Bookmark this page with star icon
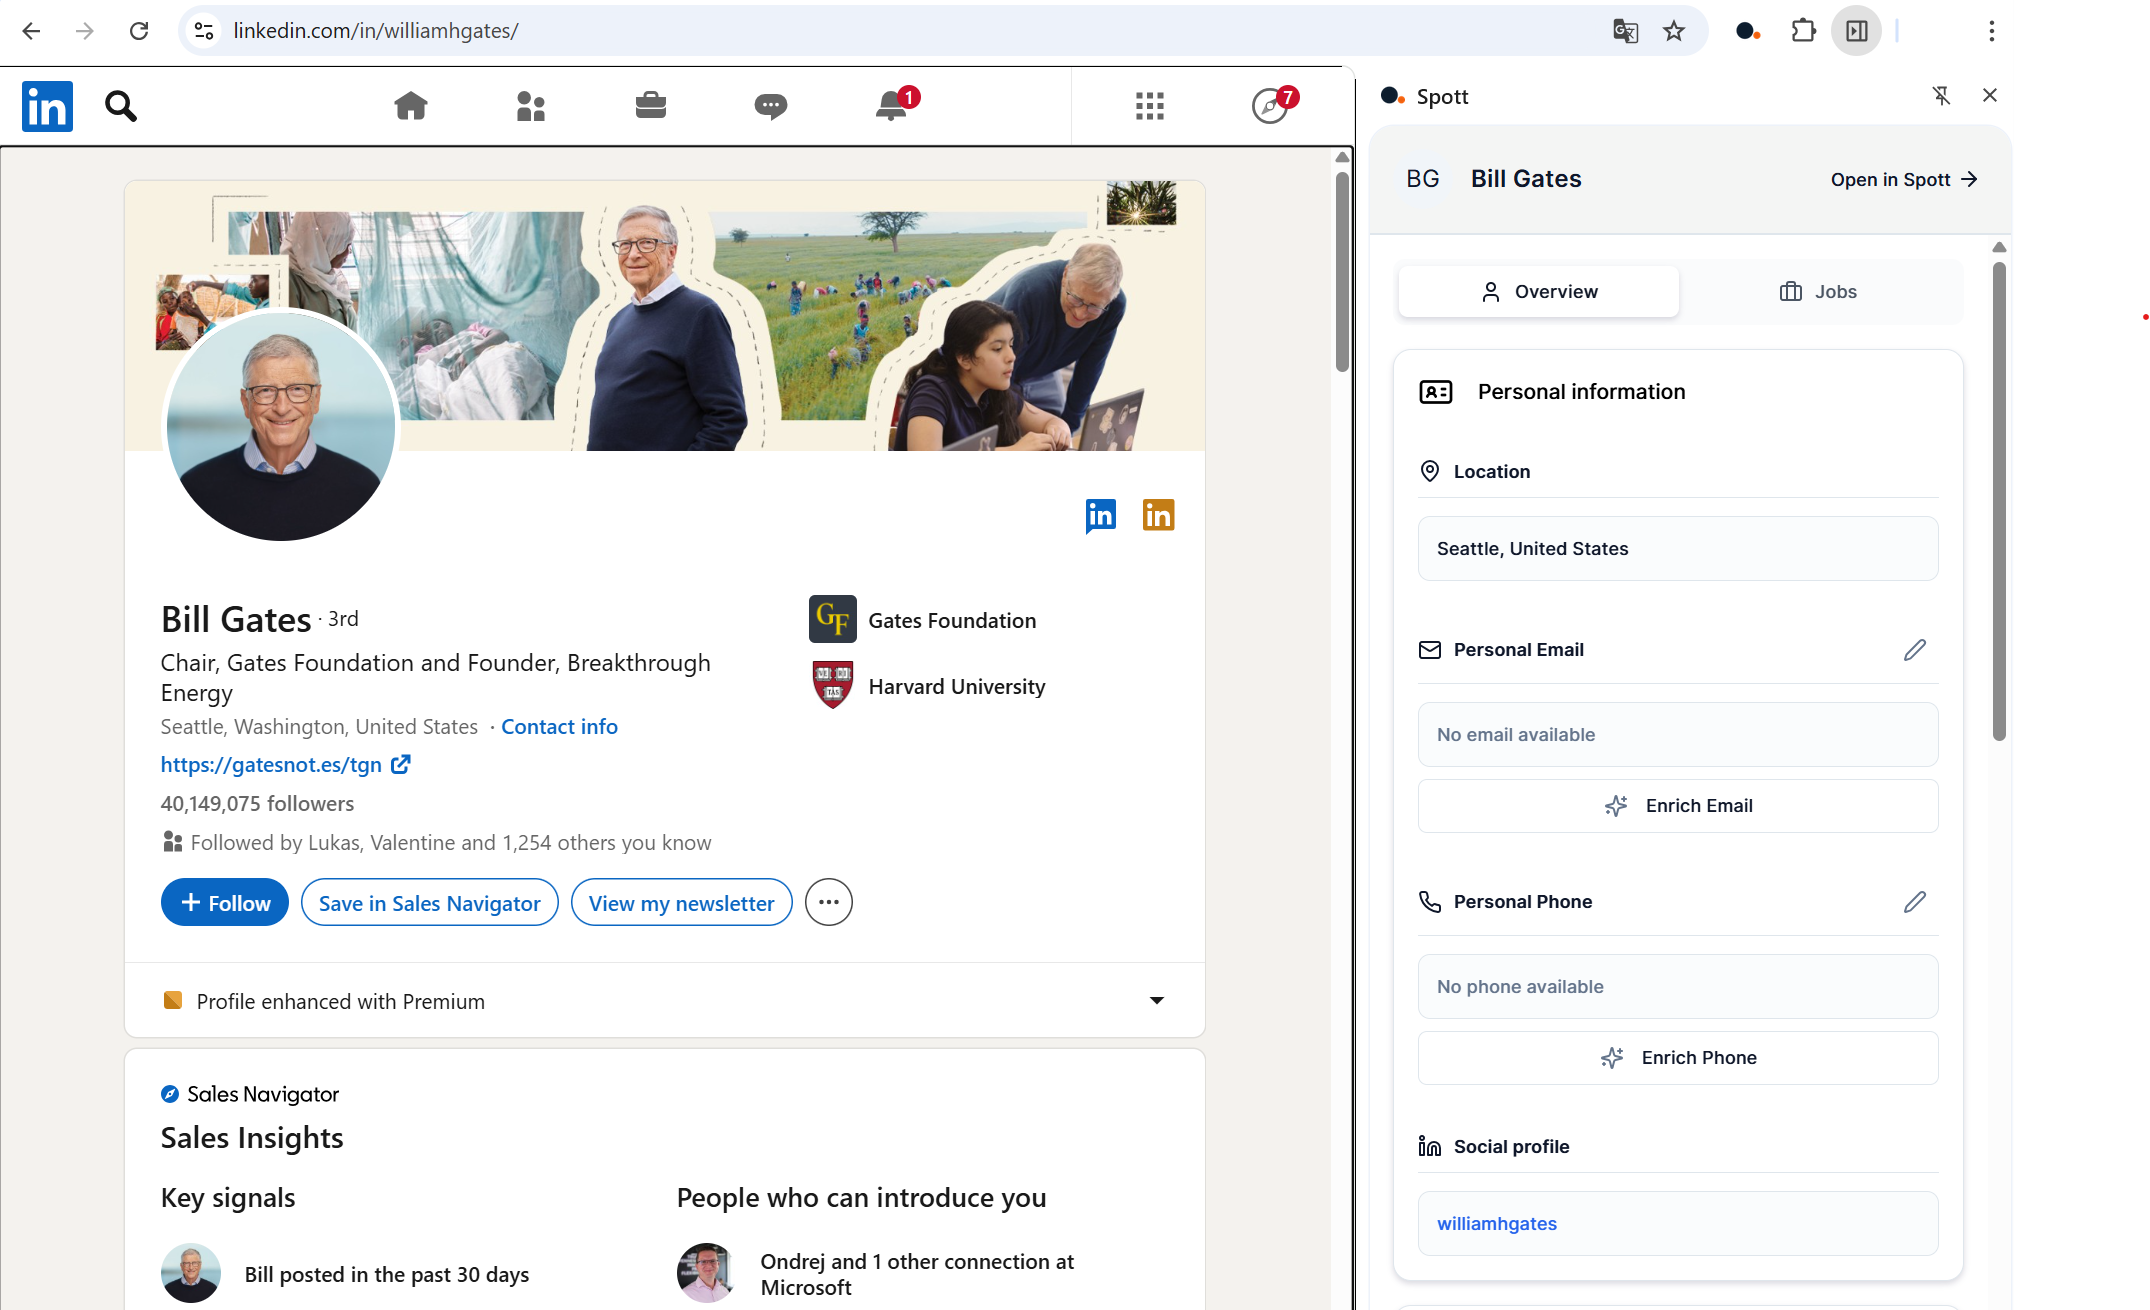This screenshot has width=2150, height=1310. click(x=1674, y=31)
